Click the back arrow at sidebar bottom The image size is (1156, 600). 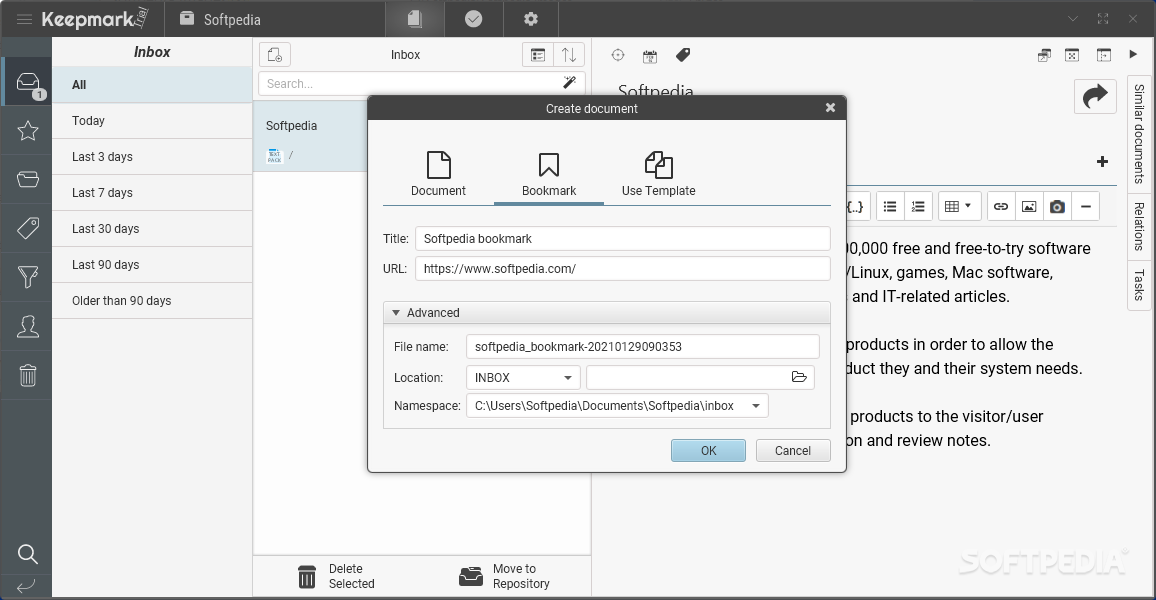[x=26, y=587]
